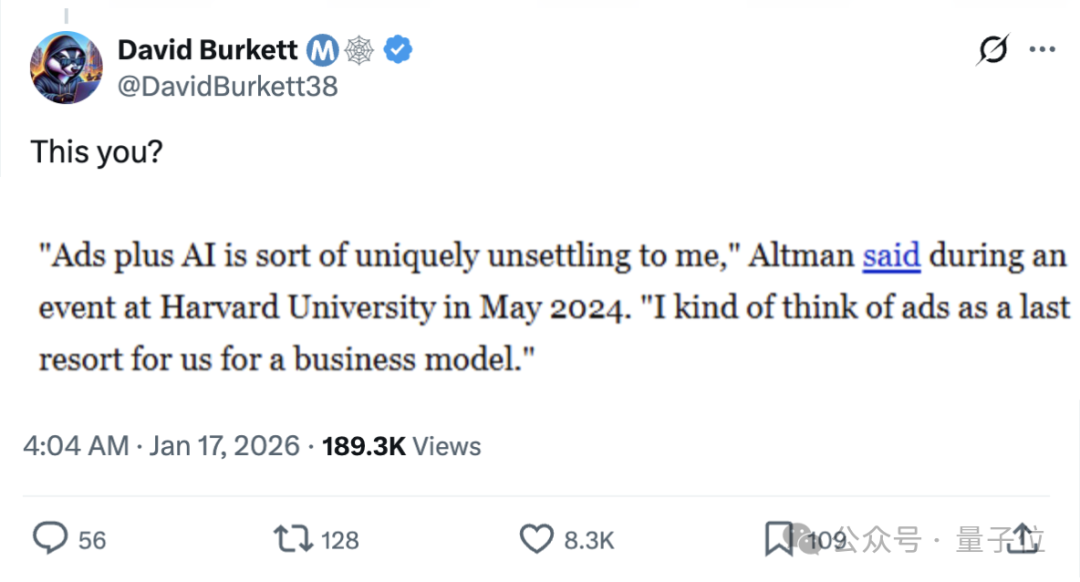Click the share upload arrow icon
The image size is (1080, 582).
1023,539
